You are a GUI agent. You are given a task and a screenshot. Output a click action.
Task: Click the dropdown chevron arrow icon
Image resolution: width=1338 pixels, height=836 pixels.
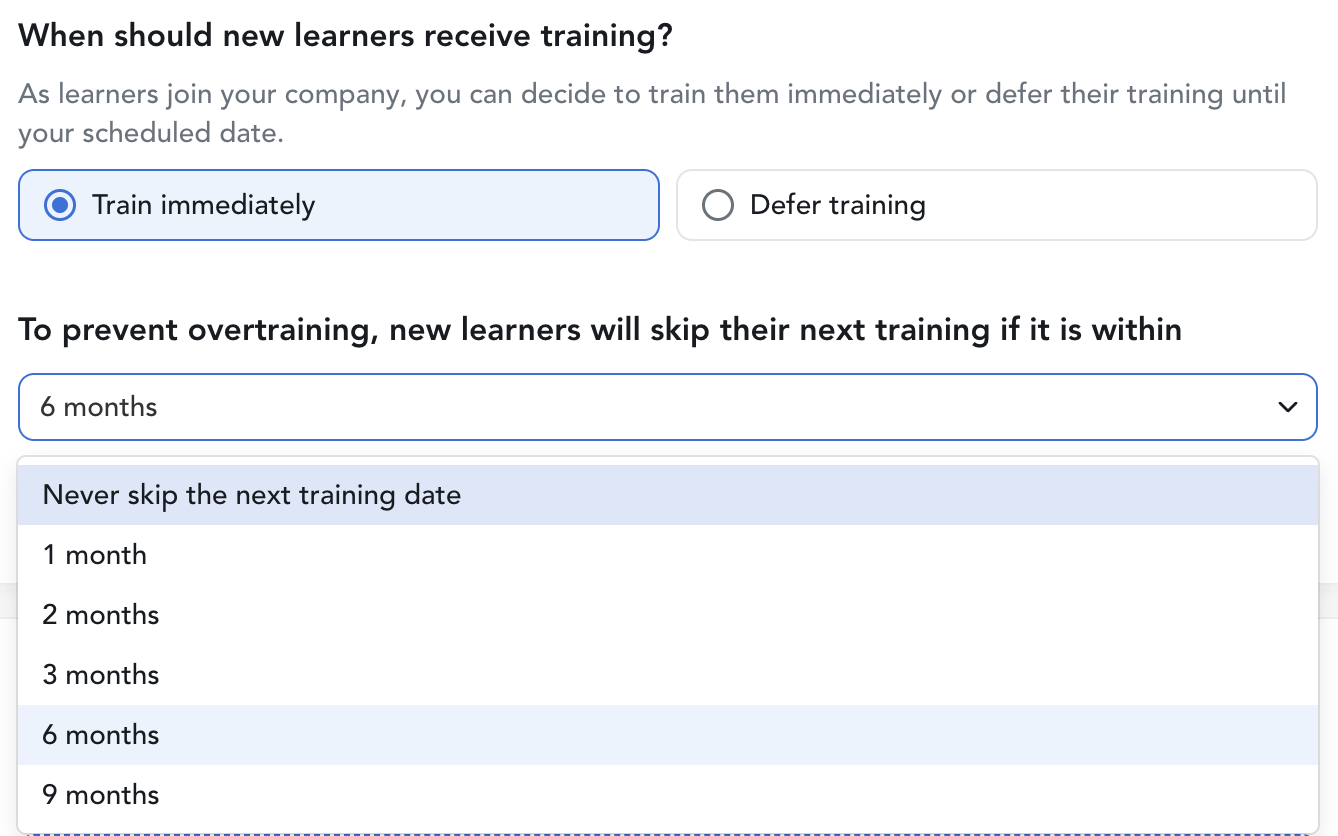click(x=1288, y=407)
